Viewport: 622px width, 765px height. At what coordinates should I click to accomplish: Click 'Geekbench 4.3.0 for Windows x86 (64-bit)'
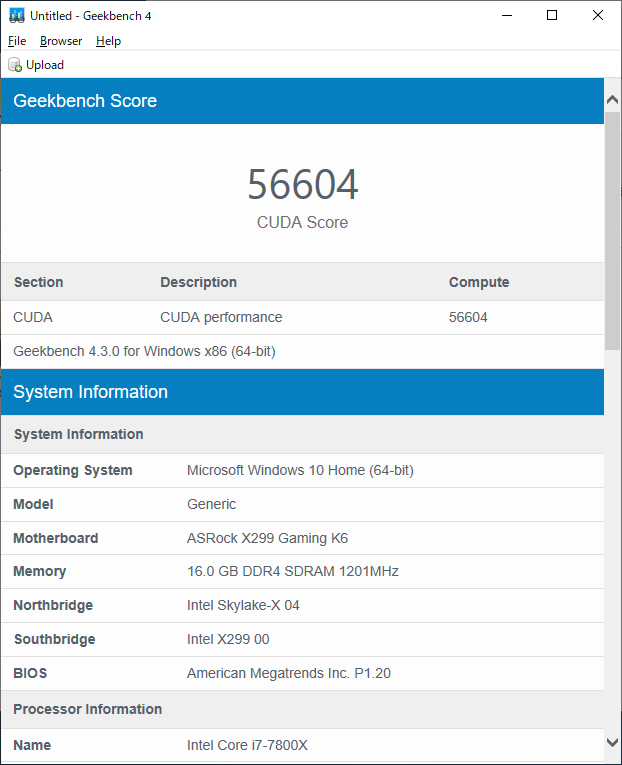point(144,351)
